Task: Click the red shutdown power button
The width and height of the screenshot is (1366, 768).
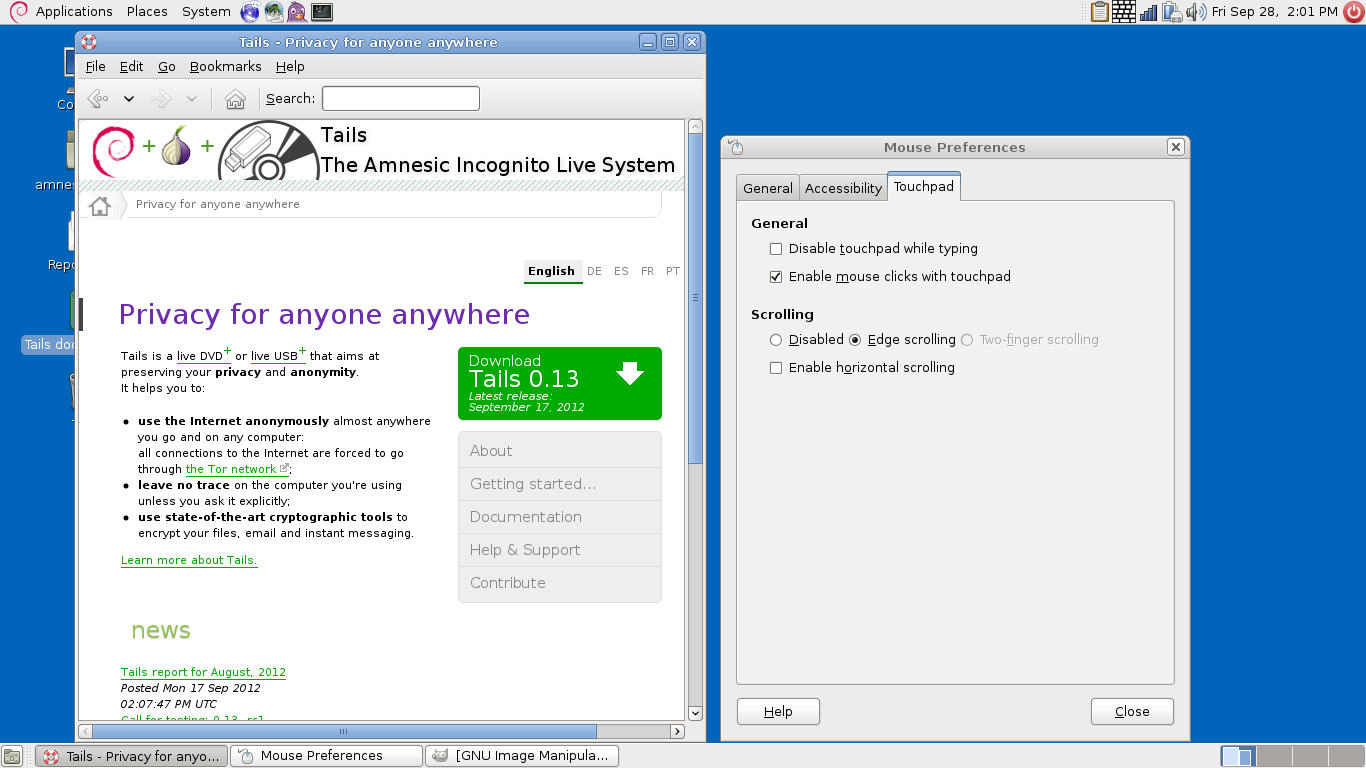Action: (x=1352, y=12)
